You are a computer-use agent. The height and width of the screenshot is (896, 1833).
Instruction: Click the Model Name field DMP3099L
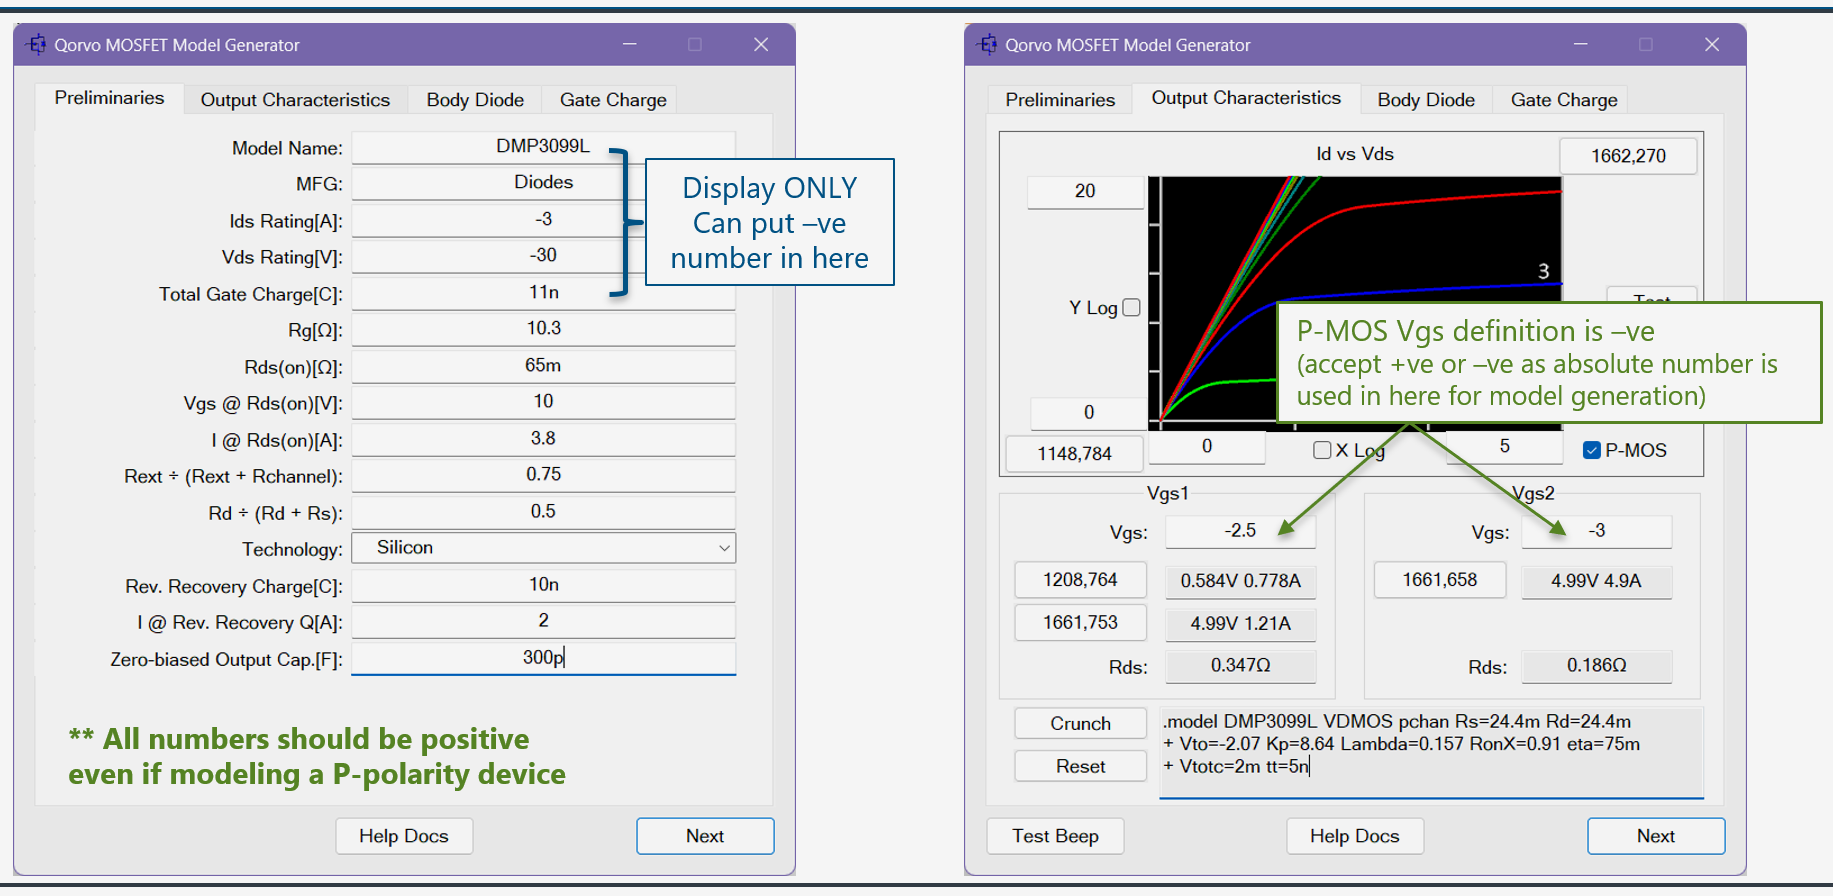tap(543, 147)
